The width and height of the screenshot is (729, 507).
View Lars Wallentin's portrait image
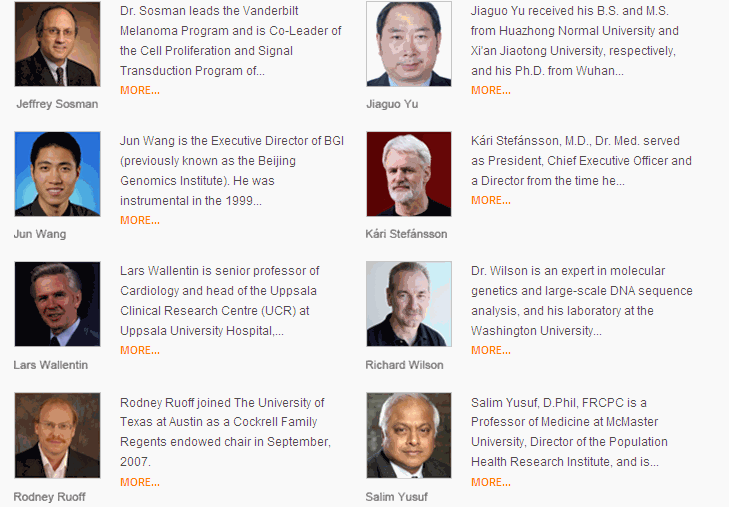coord(57,304)
